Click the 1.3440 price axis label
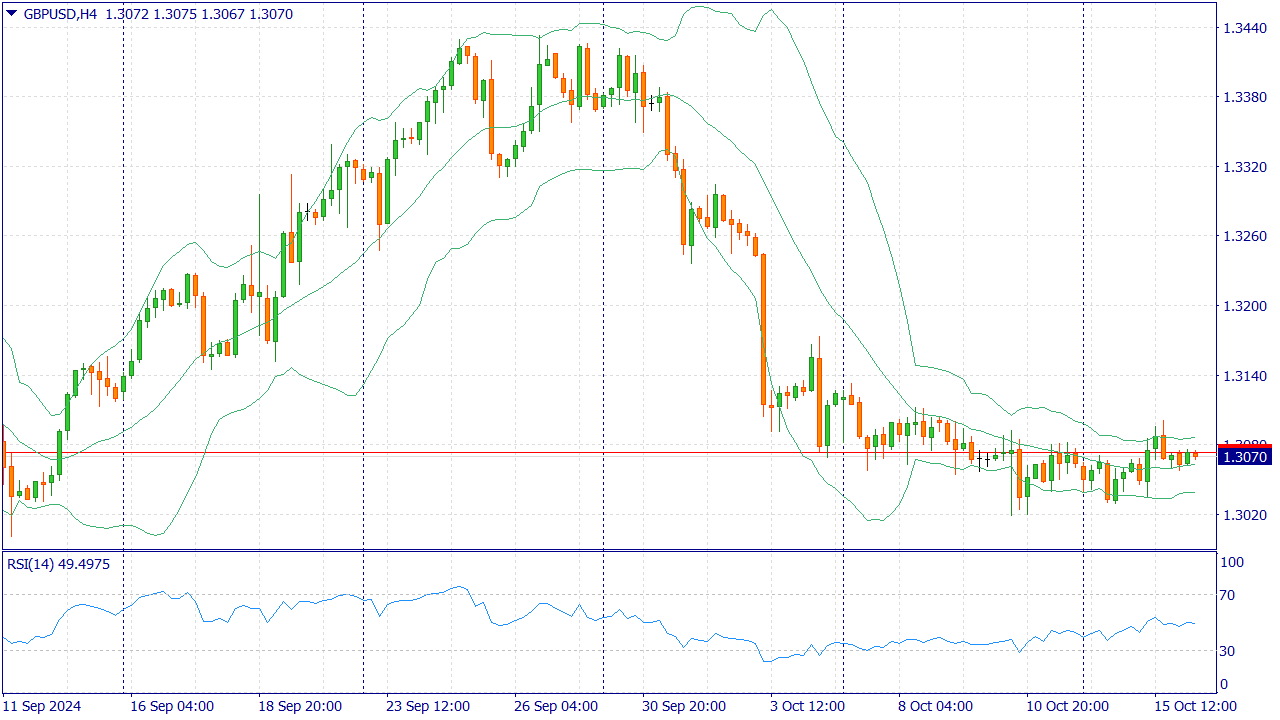 coord(1245,28)
